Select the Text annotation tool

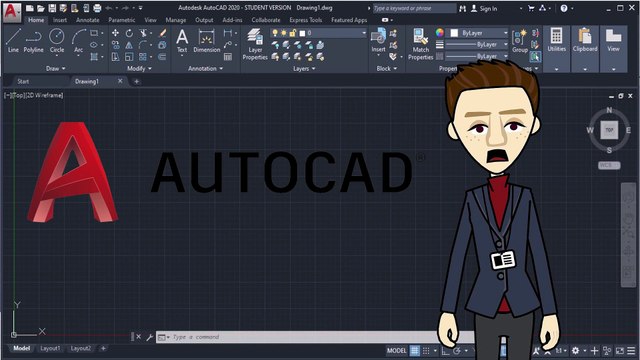[182, 41]
